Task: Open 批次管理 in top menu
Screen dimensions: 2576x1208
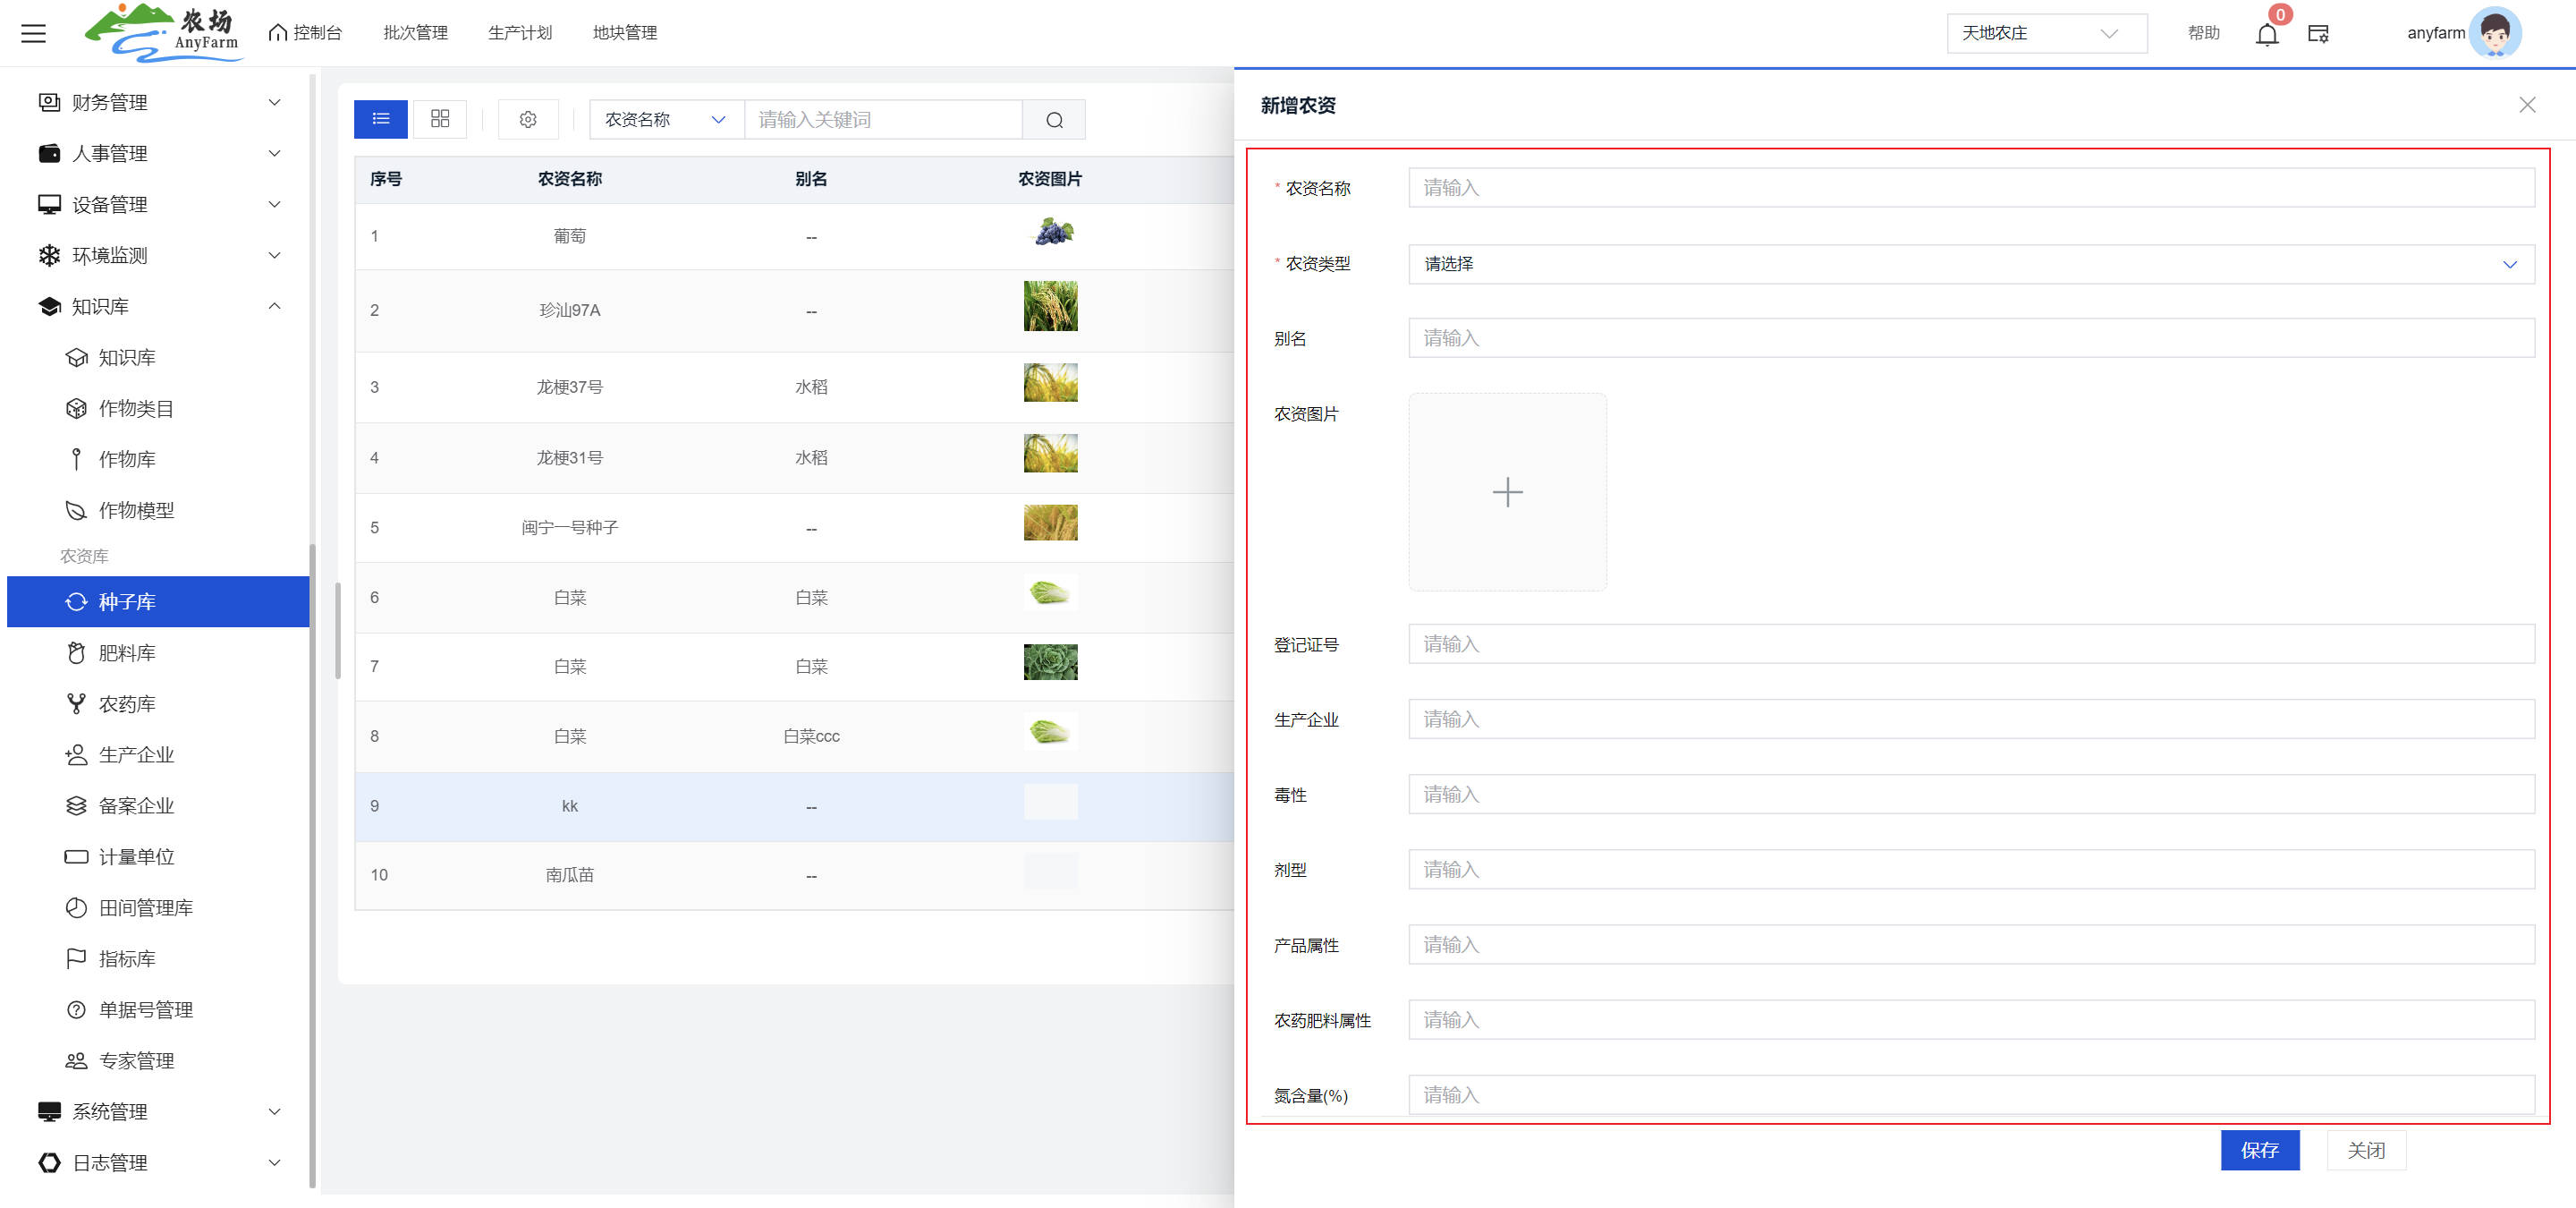Action: 415,33
